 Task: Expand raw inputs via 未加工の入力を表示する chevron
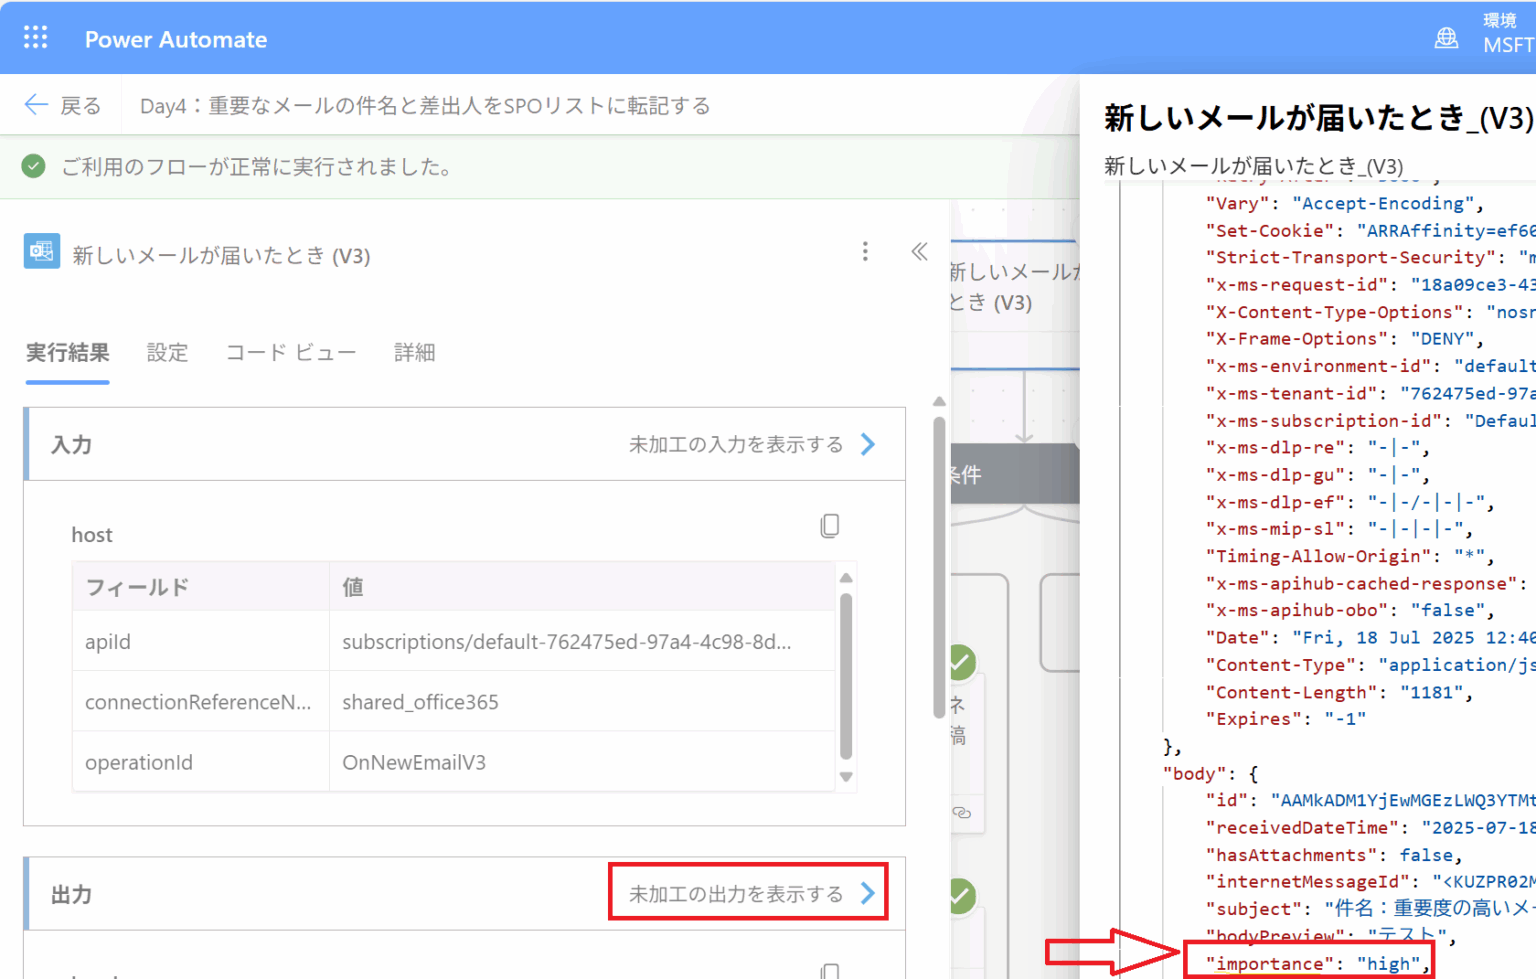tap(867, 444)
